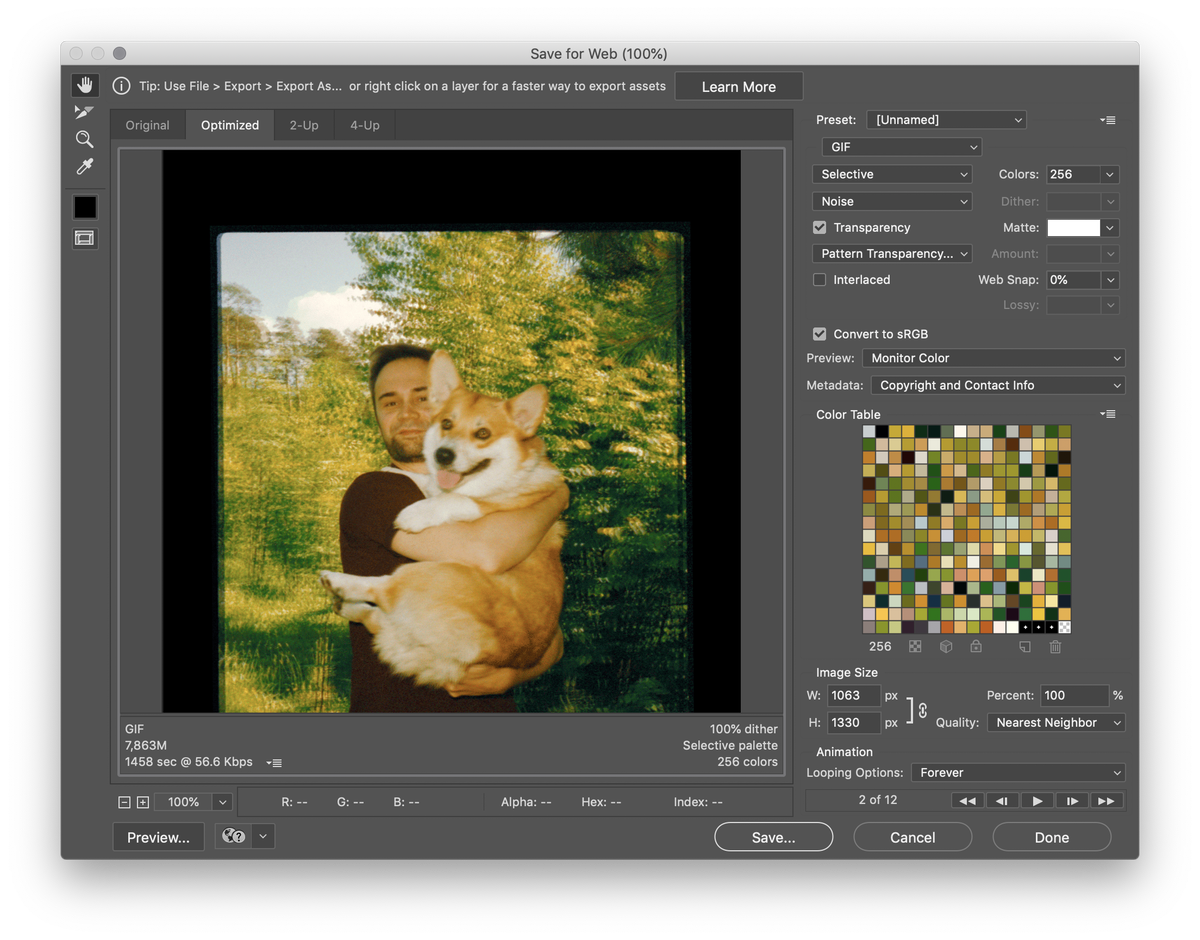Click the Colors field showing 256
This screenshot has width=1200, height=940.
pyautogui.click(x=1073, y=174)
